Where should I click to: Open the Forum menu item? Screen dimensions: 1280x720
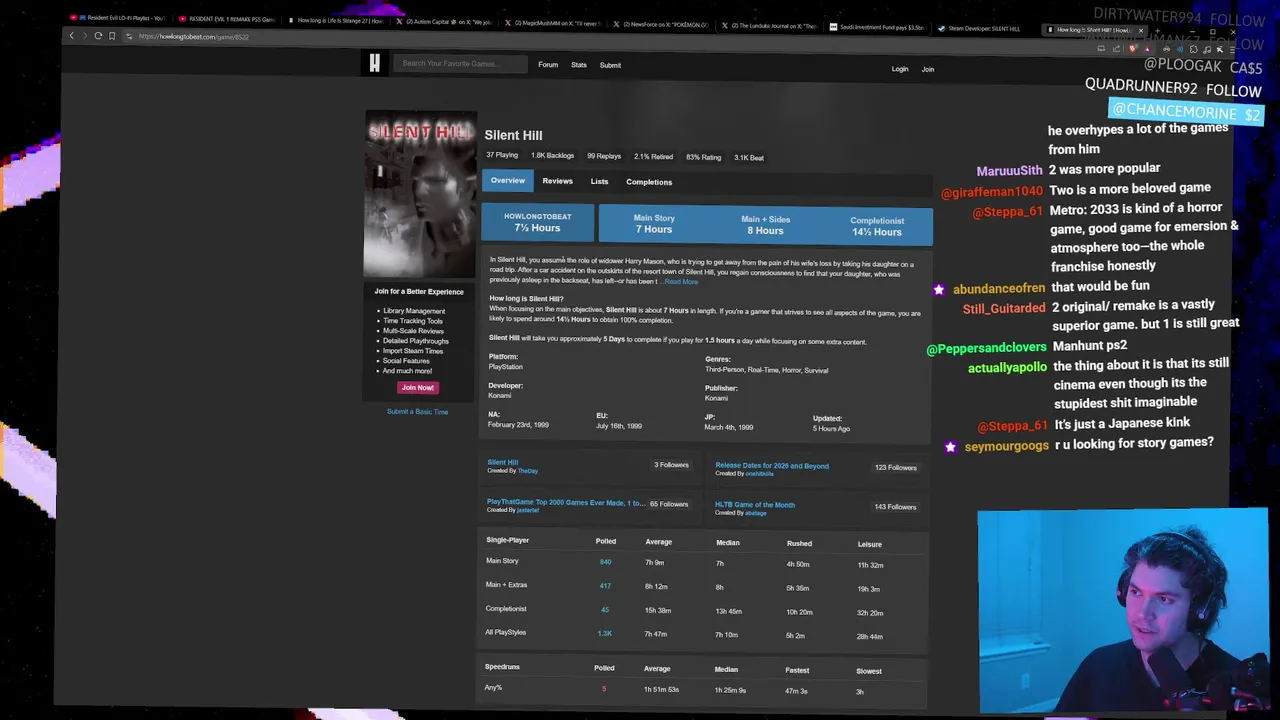[x=548, y=65]
